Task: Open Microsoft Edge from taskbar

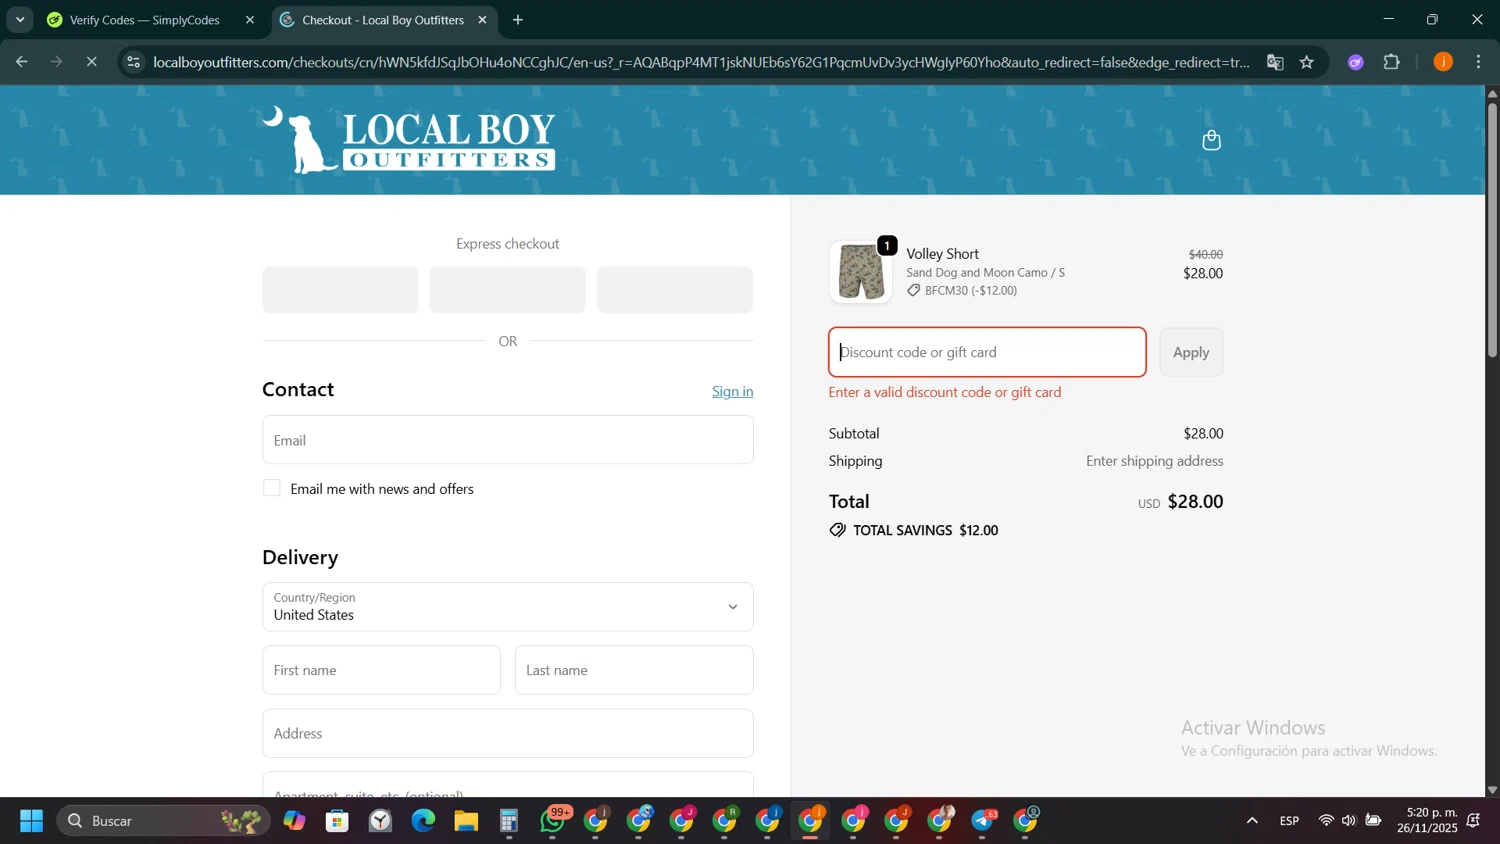Action: click(423, 821)
